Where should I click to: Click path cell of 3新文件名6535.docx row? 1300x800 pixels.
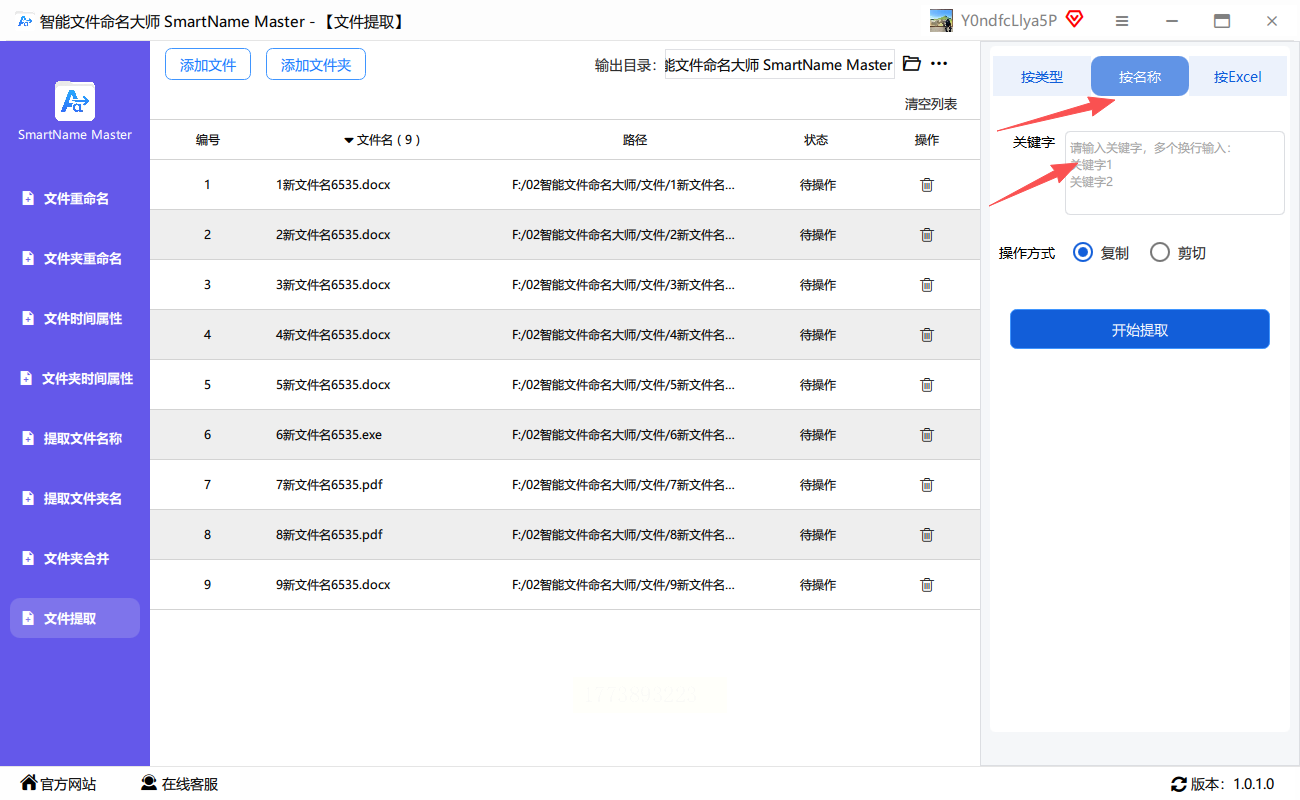(624, 285)
